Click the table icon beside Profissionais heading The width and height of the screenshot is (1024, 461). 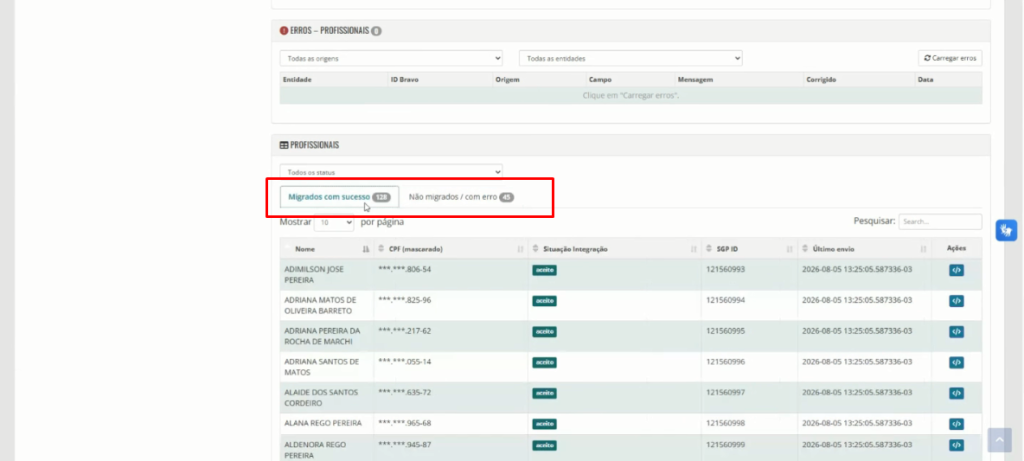(283, 145)
